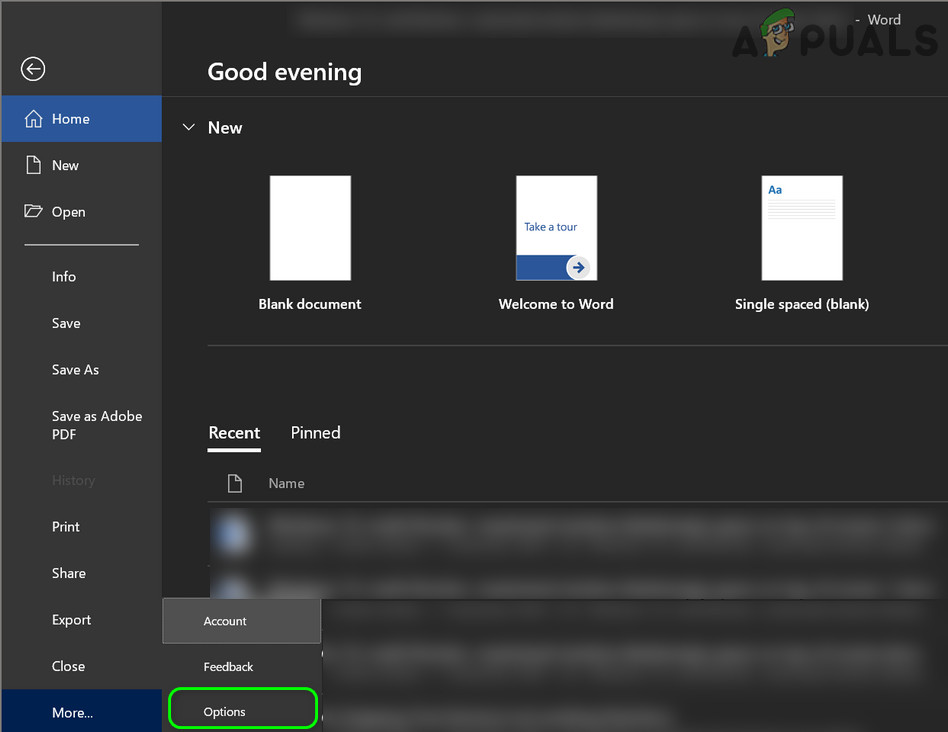Screen dimensions: 948x732
Task: Click the arrow button on Take a tour
Action: 579,267
